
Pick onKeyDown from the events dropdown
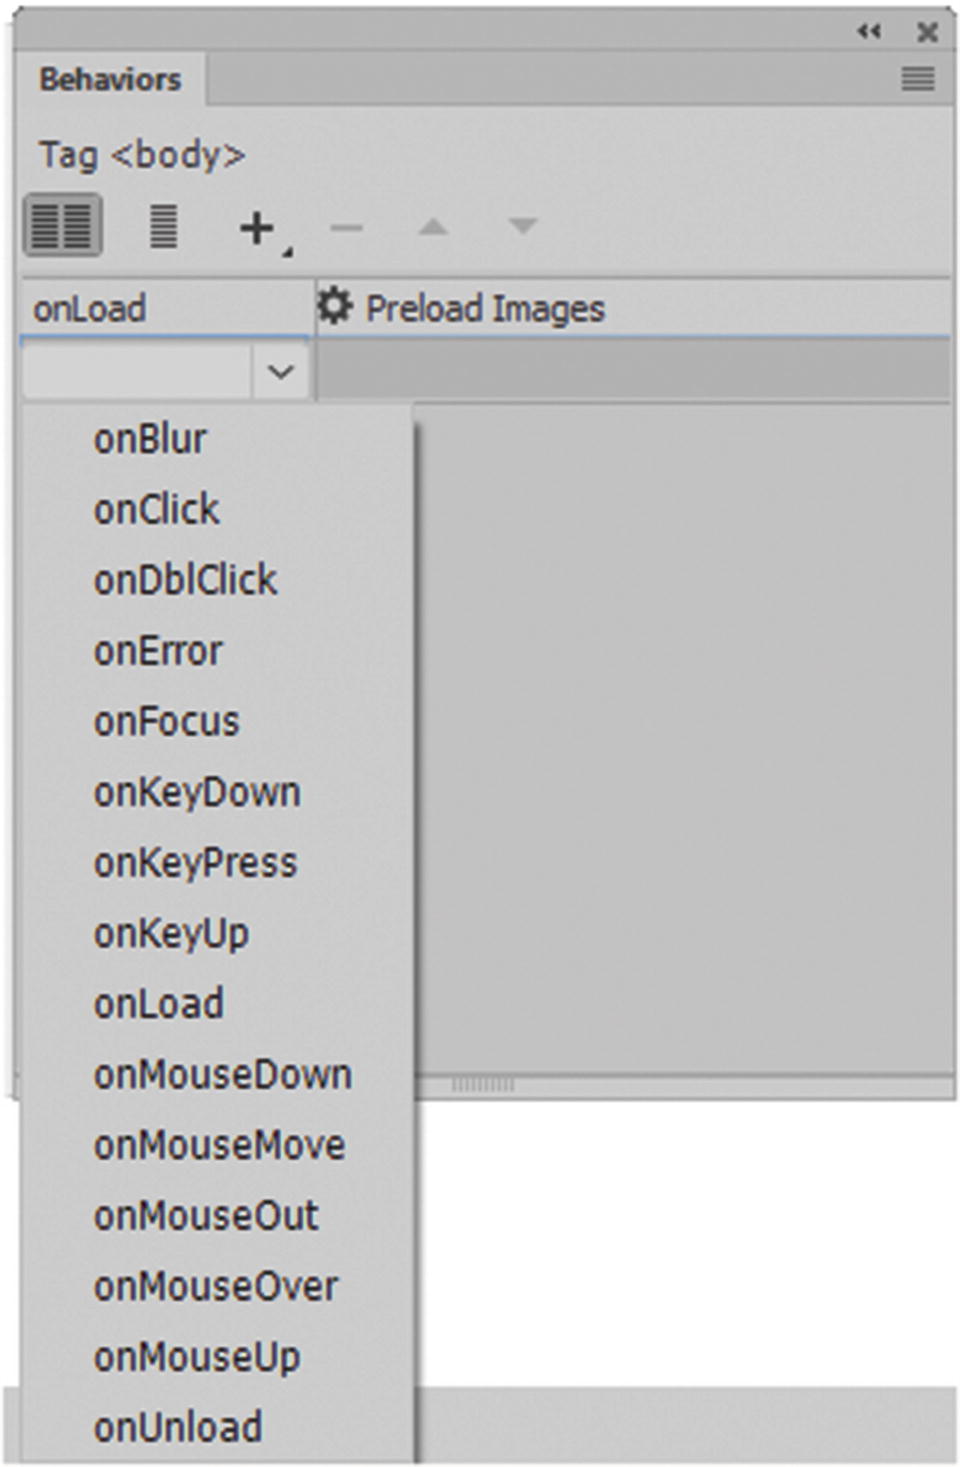coord(197,792)
